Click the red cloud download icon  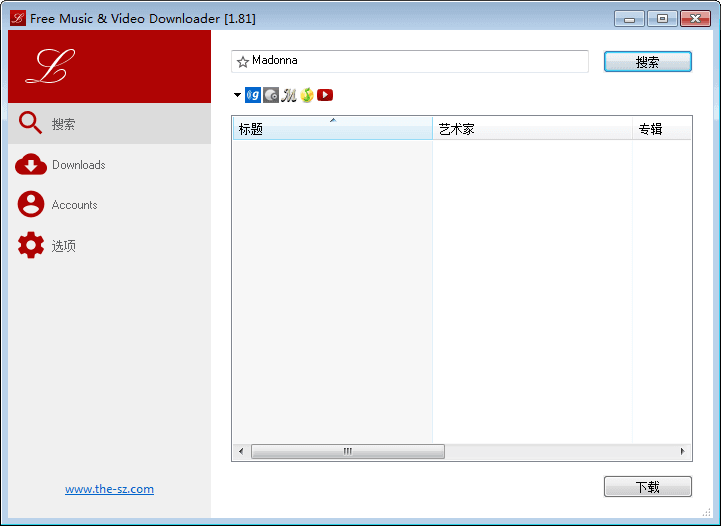point(31,164)
